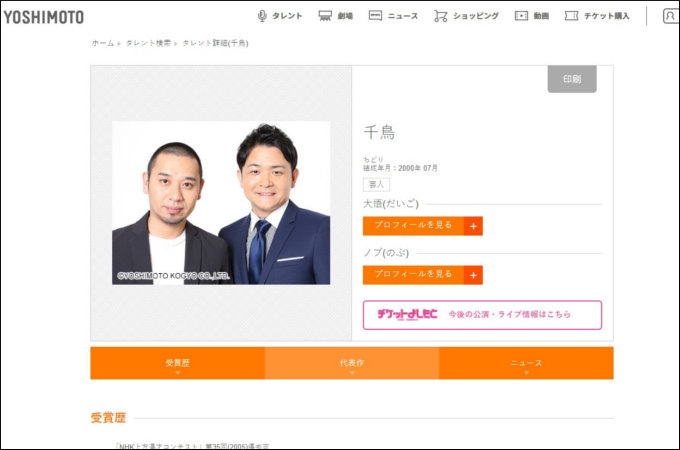The image size is (680, 450).
Task: Open the チケット購入 menu label
Action: (607, 16)
